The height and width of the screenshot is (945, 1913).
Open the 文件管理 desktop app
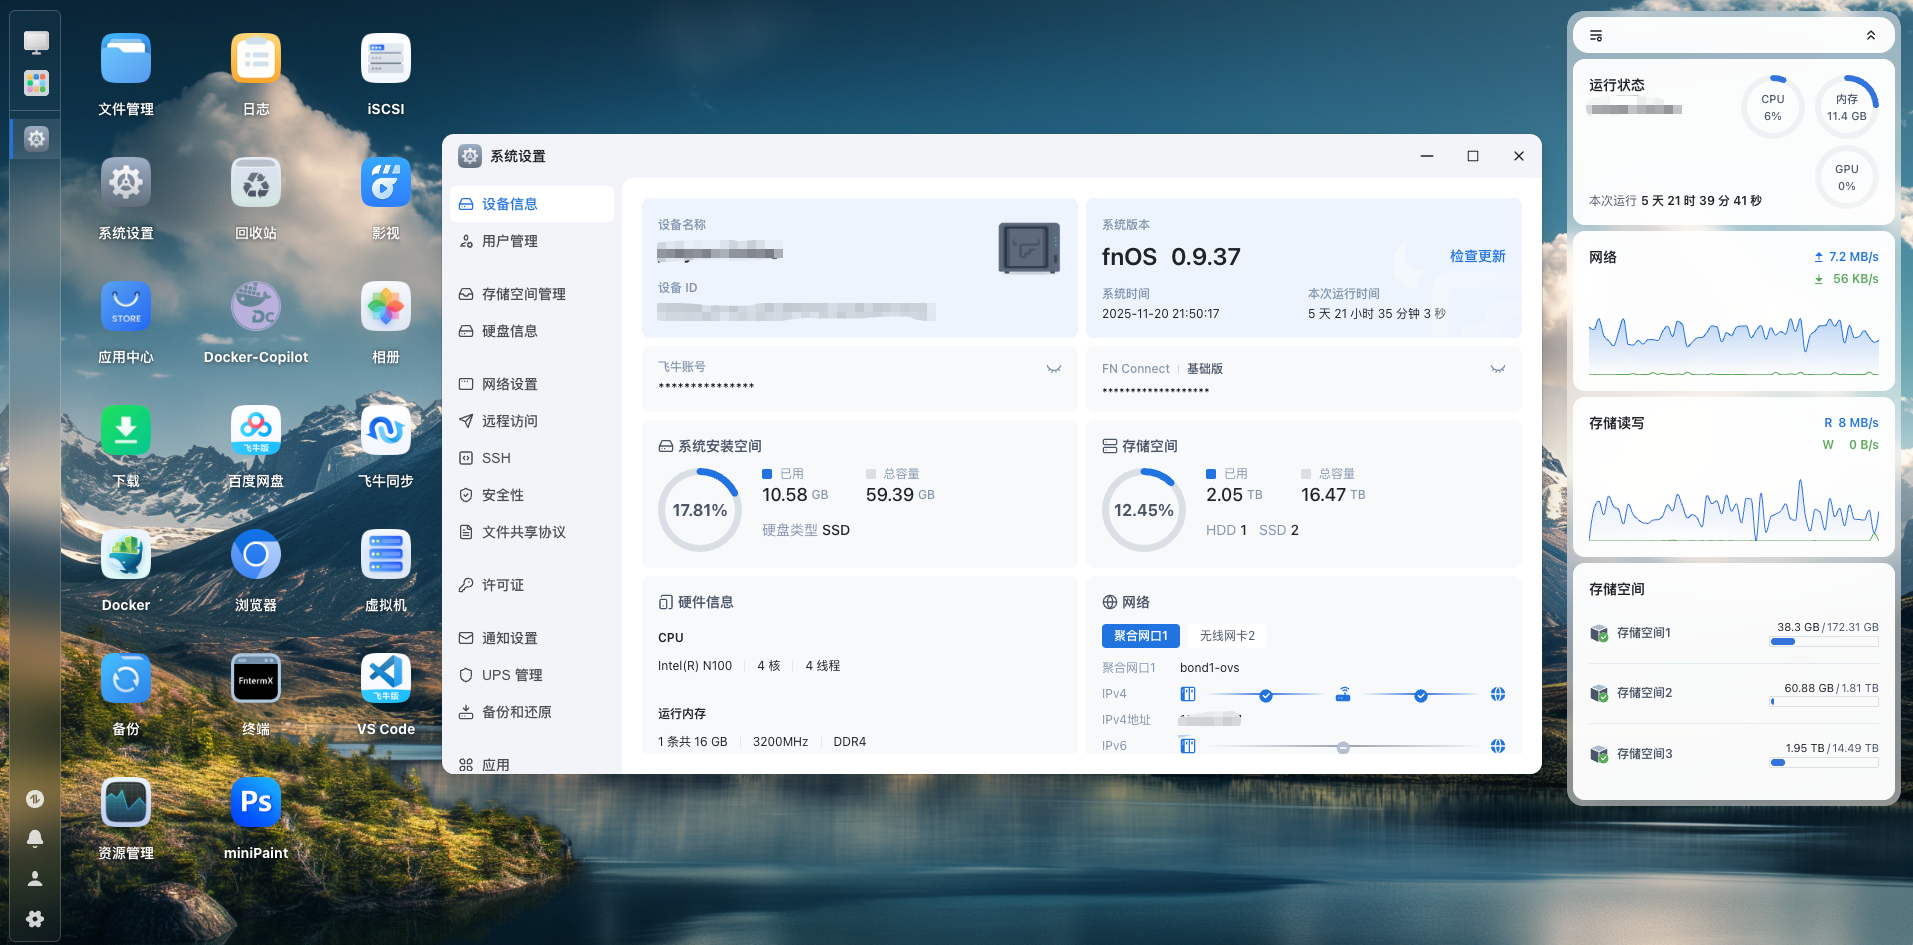click(x=126, y=59)
